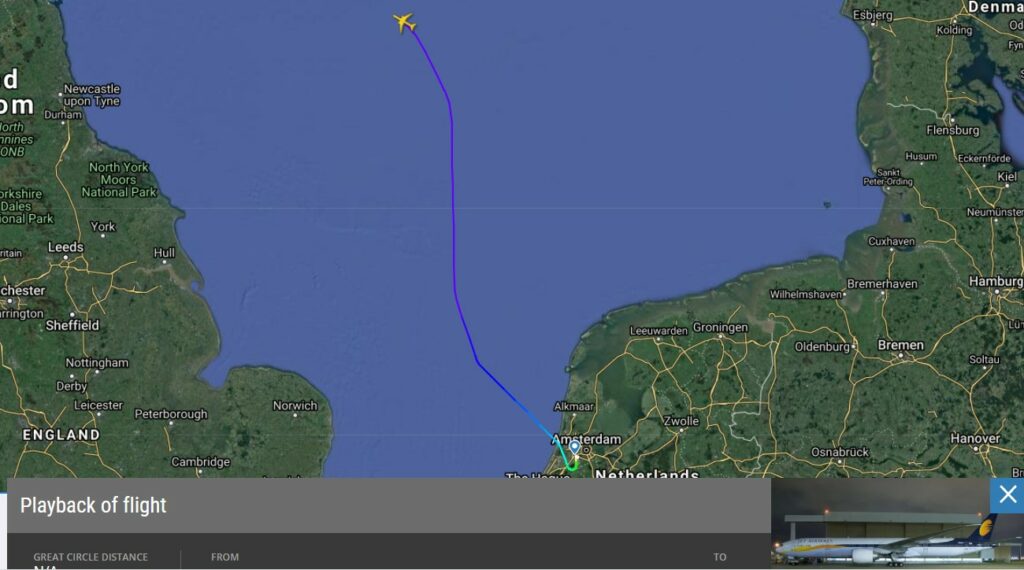The image size is (1024, 570).
Task: Click the Newcastle upon Tyne label
Action: (x=91, y=95)
